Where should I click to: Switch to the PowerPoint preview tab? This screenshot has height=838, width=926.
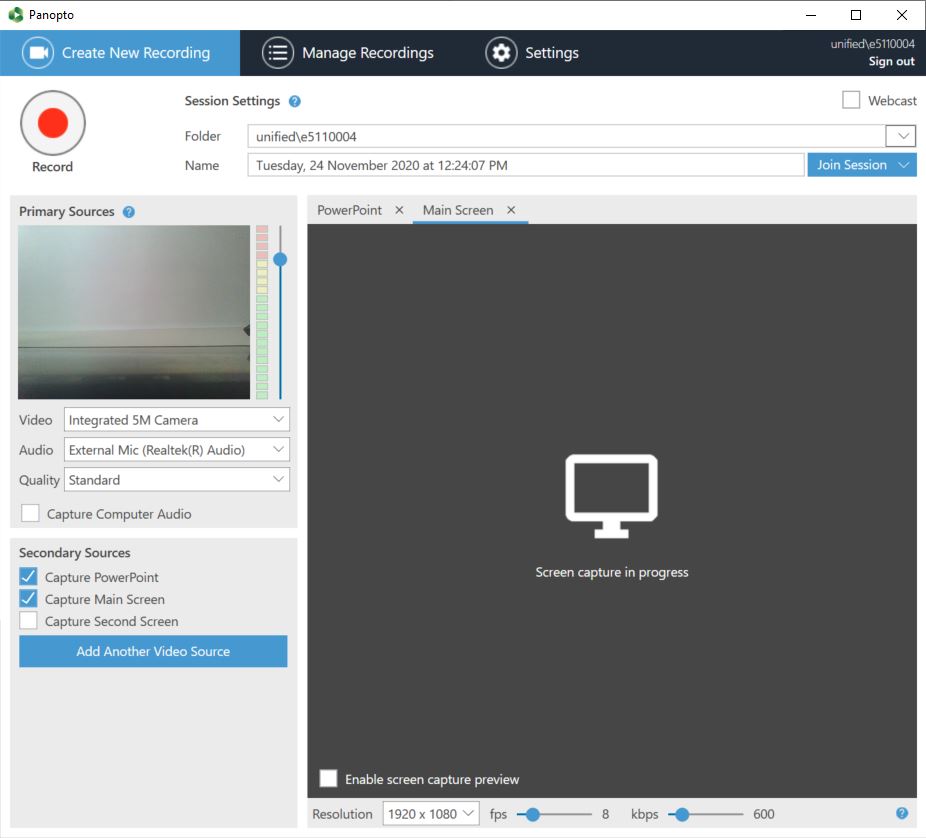(x=350, y=210)
